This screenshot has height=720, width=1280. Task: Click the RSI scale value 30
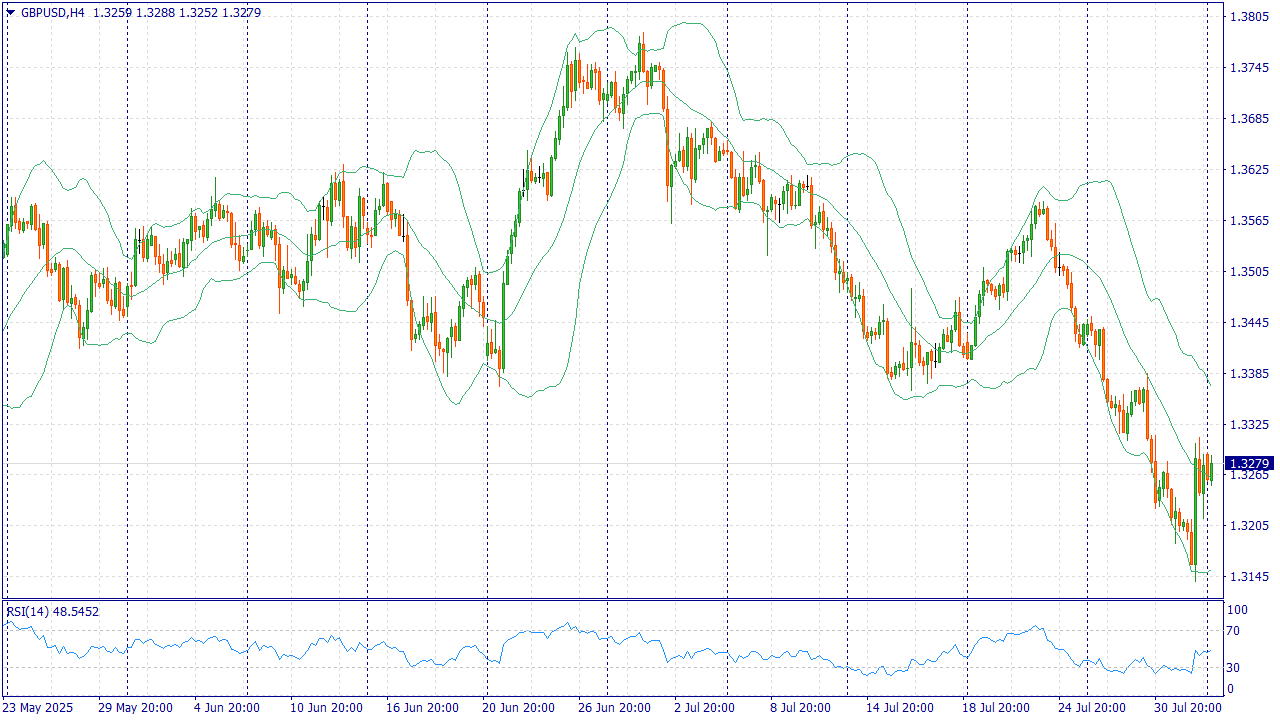[1235, 668]
